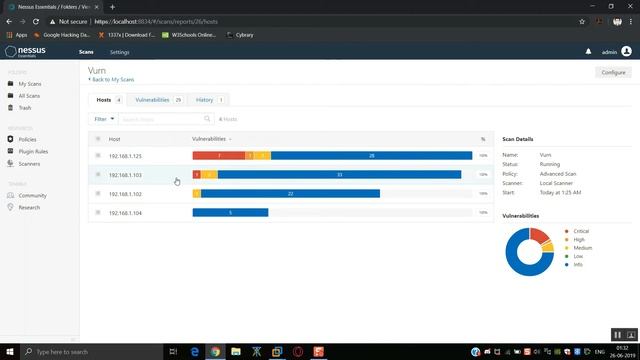Open My Scans folder link
This screenshot has width=640, height=360.
pyautogui.click(x=30, y=84)
